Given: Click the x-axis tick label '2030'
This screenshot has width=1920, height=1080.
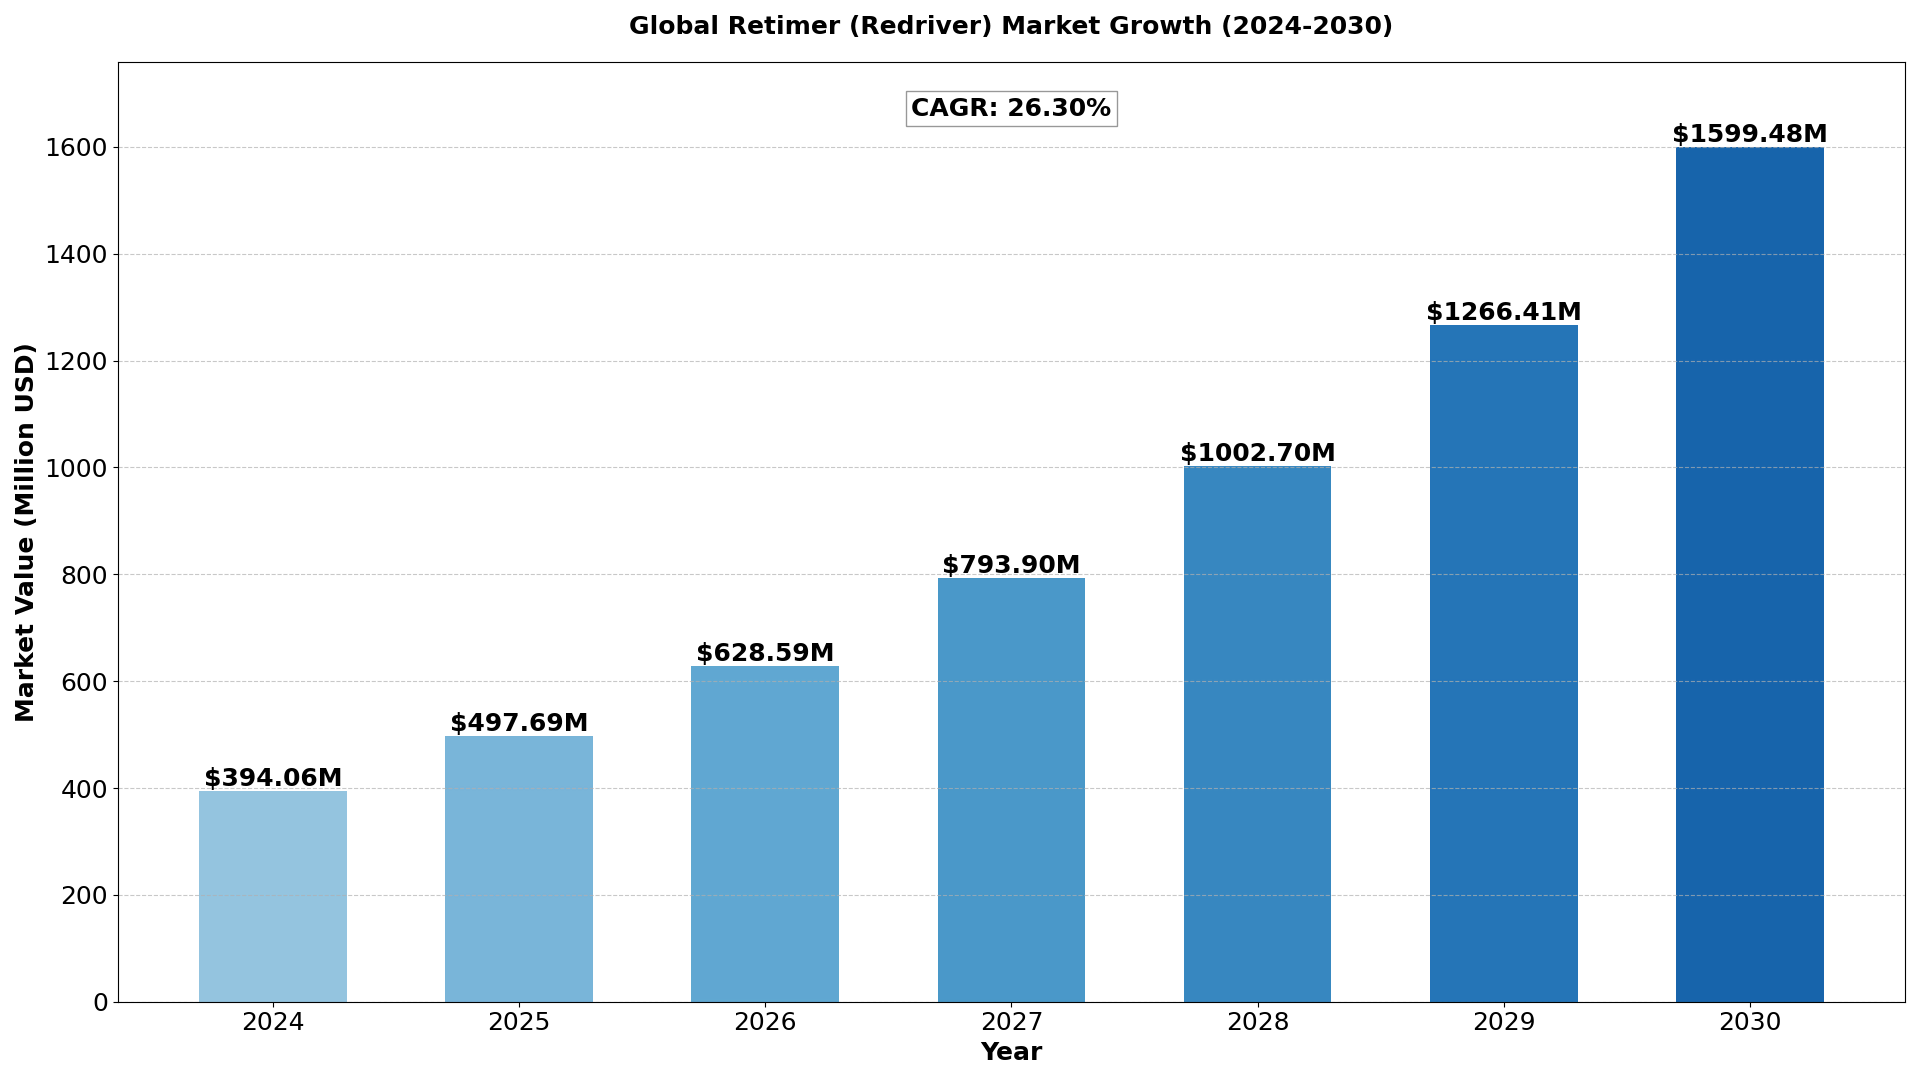Looking at the screenshot, I should pos(1750,1022).
